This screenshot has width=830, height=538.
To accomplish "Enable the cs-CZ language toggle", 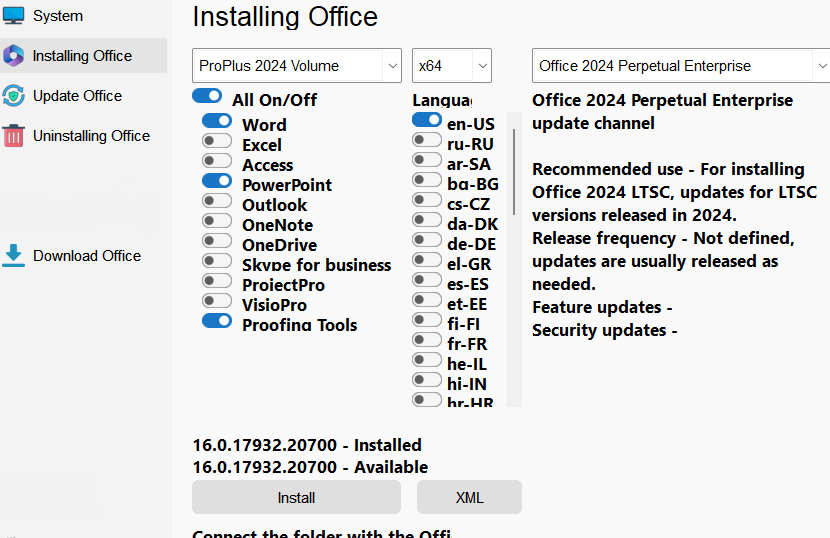I will tap(427, 200).
